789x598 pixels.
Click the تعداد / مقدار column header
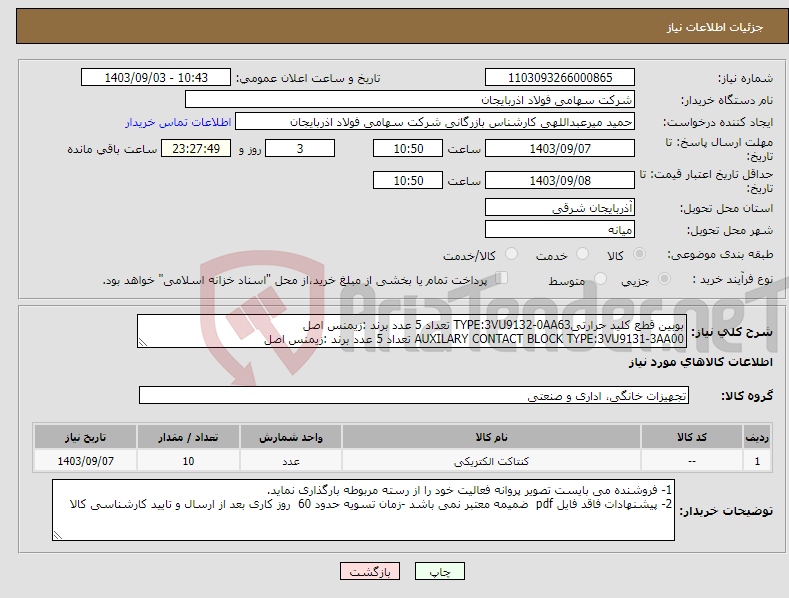pos(188,437)
